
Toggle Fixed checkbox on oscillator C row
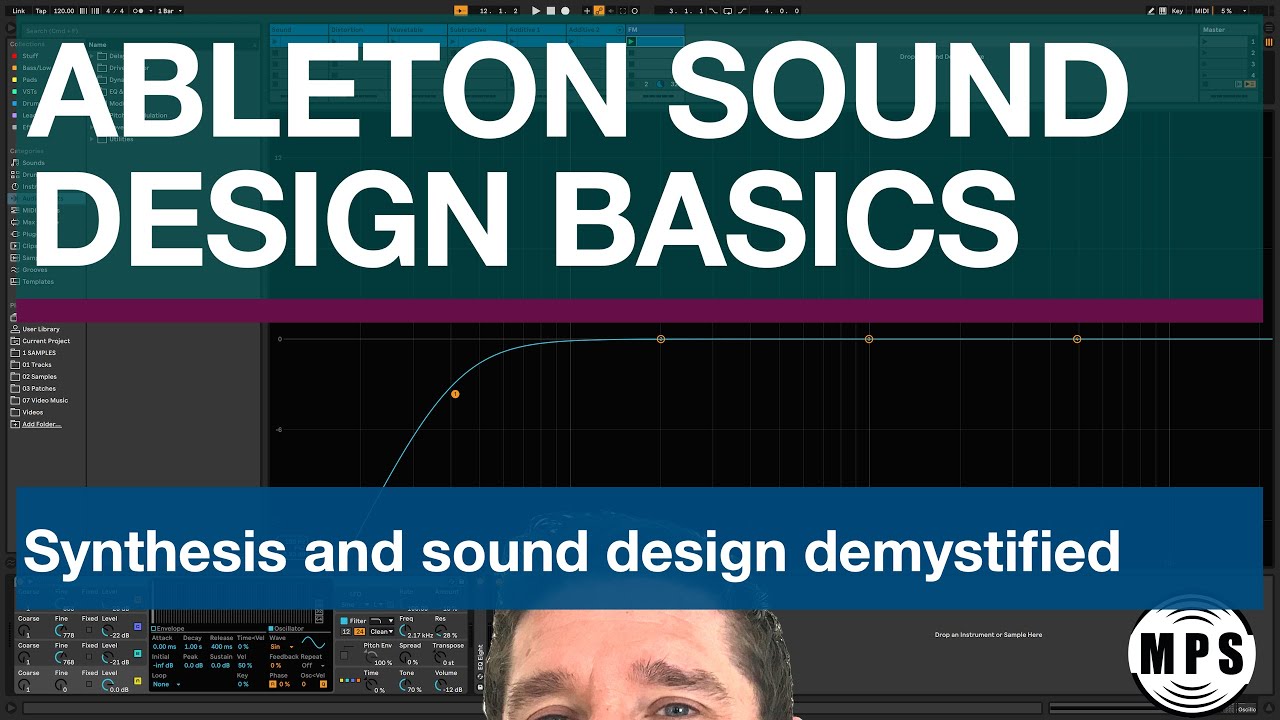click(x=89, y=630)
